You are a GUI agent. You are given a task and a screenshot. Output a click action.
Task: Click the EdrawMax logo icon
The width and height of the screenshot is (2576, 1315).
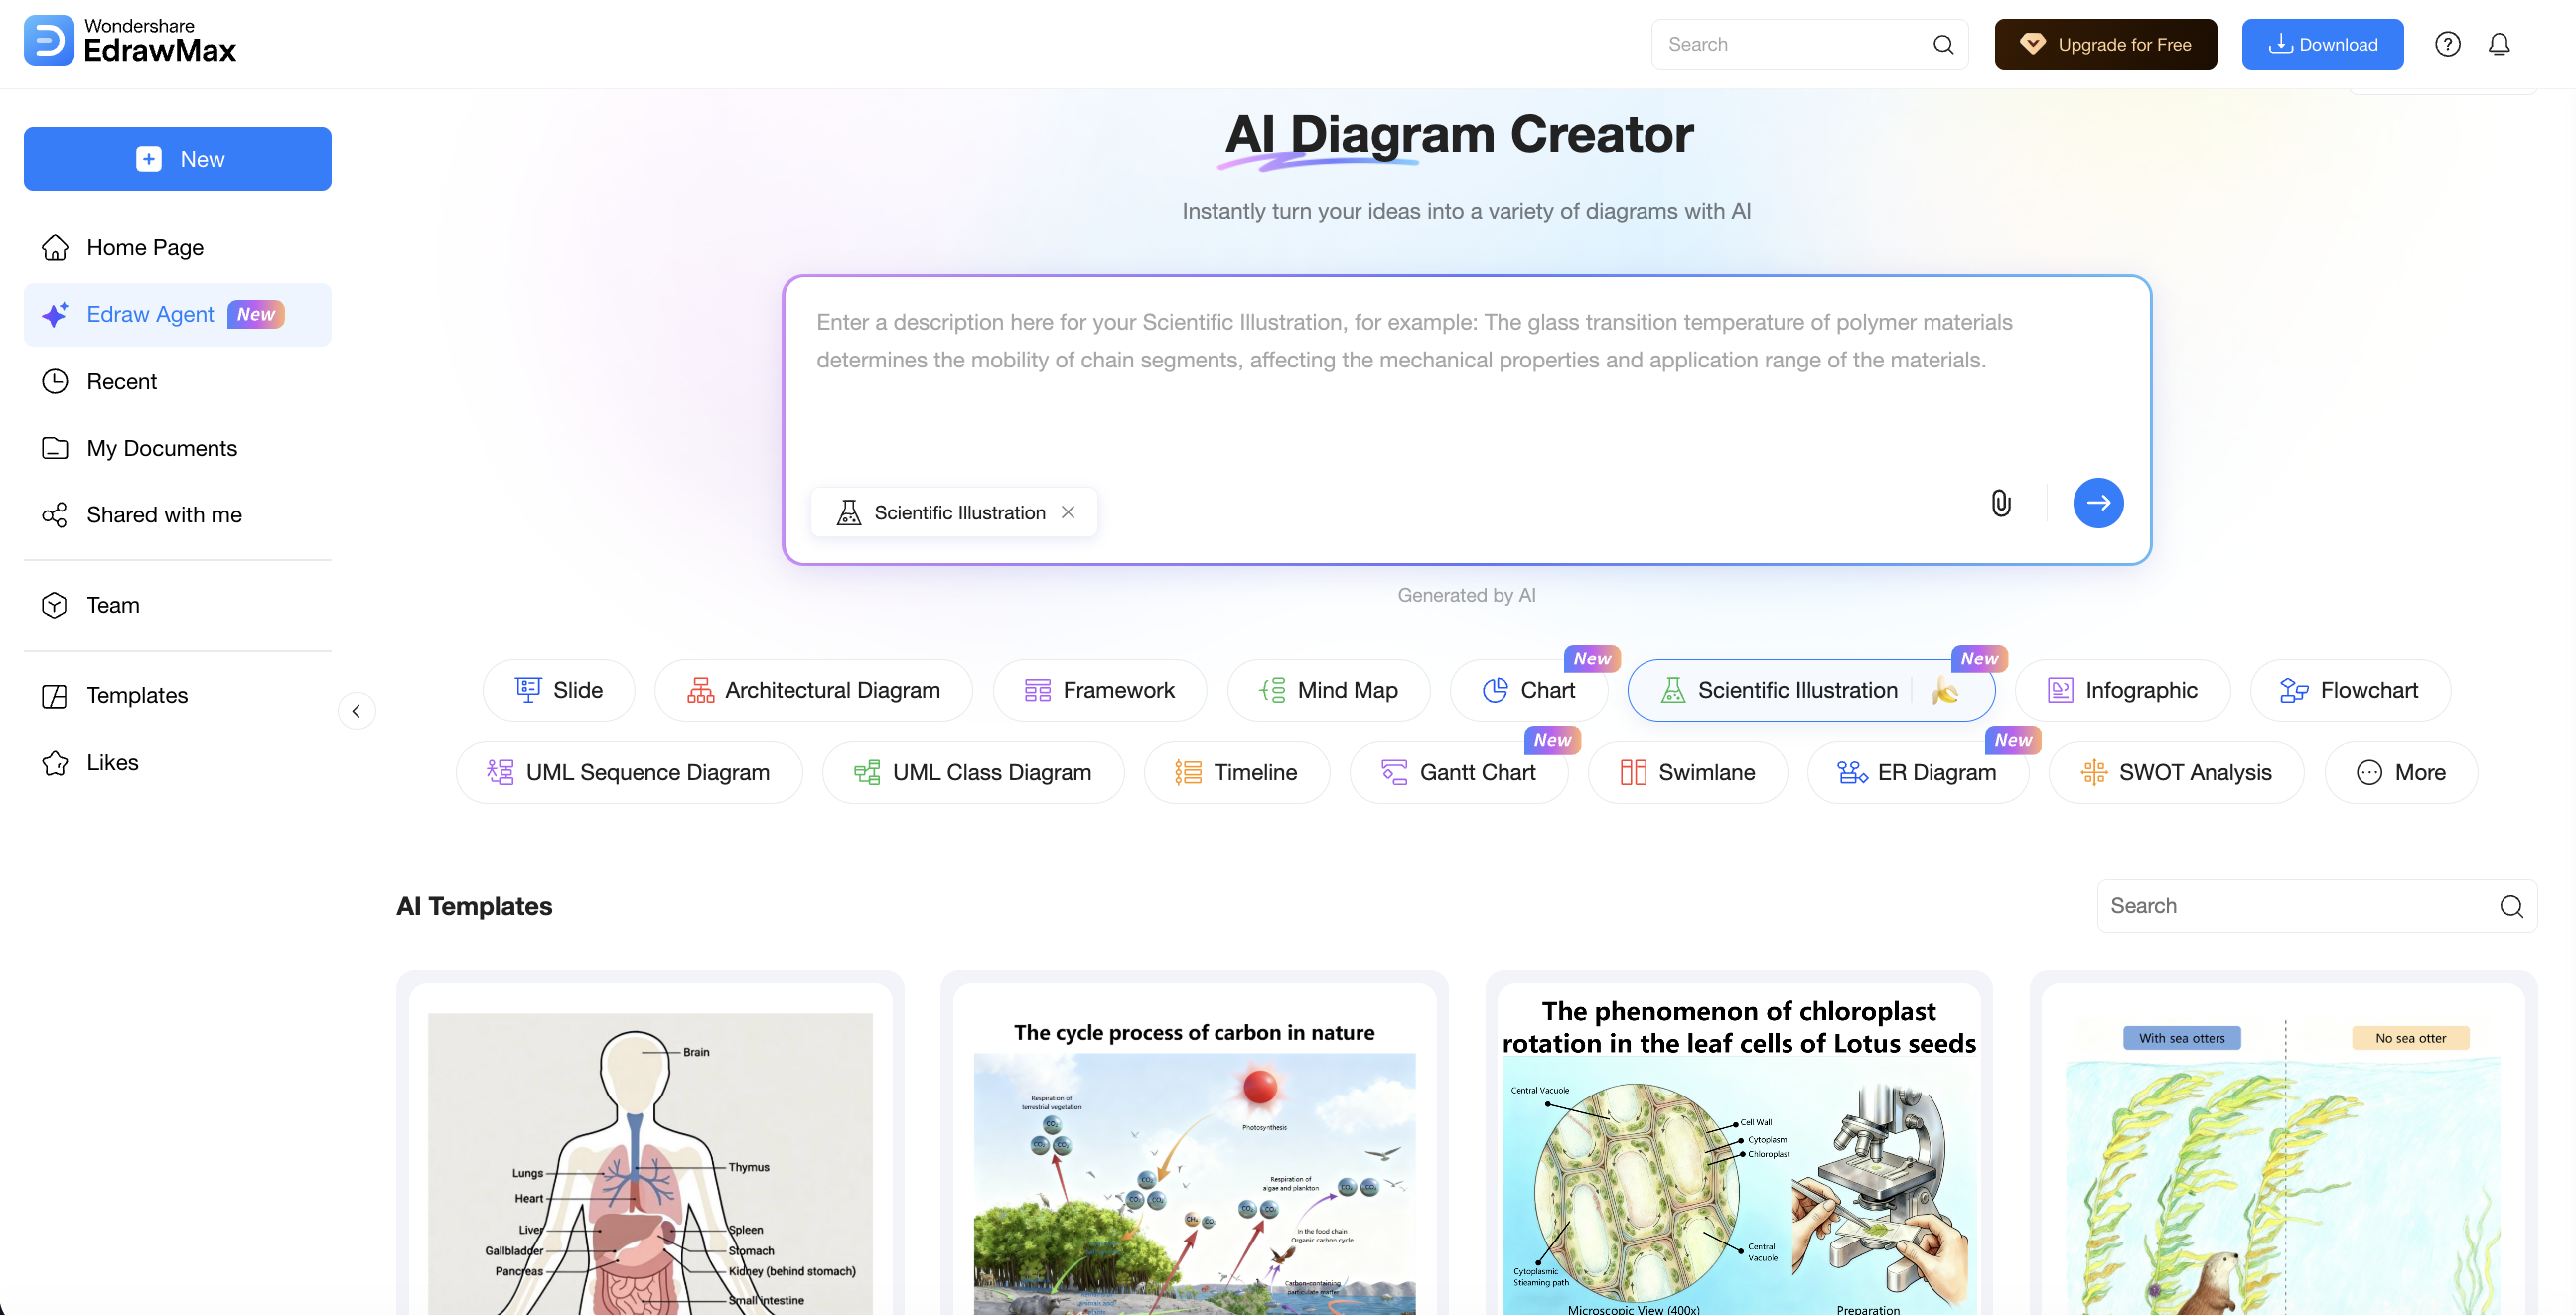(48, 40)
